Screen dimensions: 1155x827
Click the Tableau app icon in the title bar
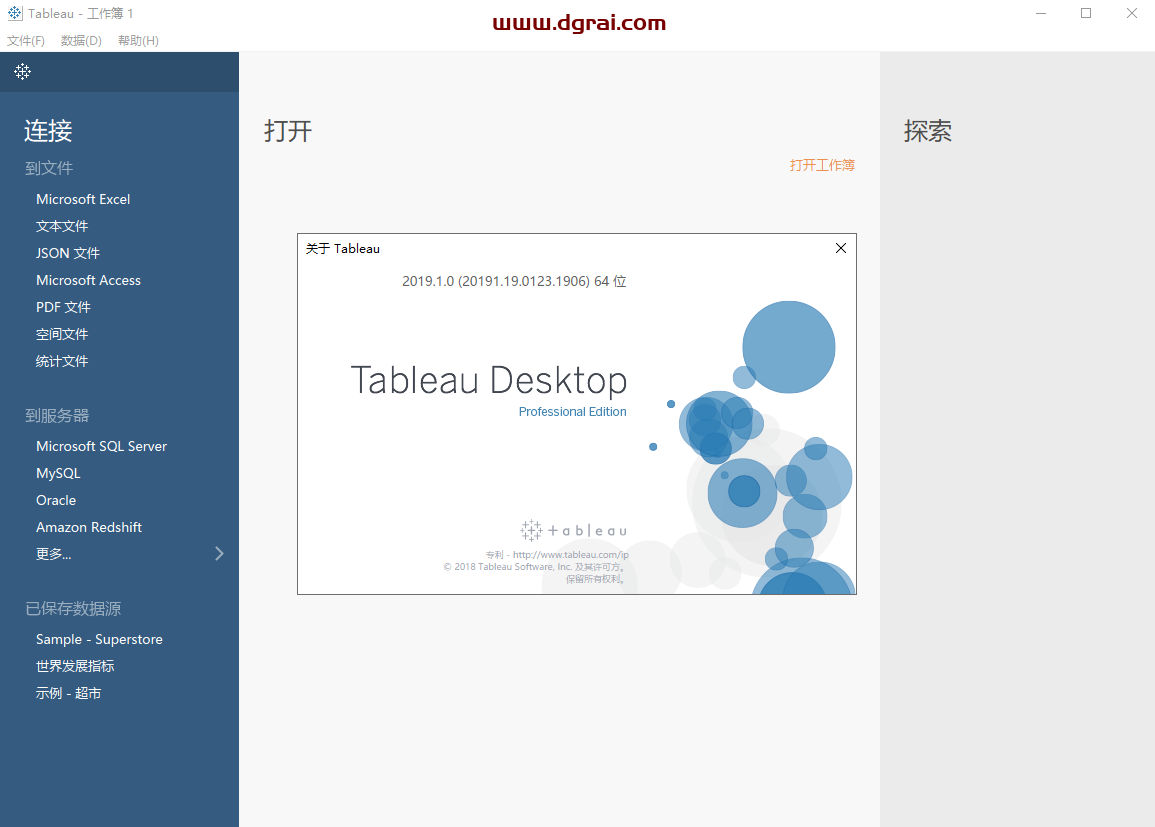[13, 13]
